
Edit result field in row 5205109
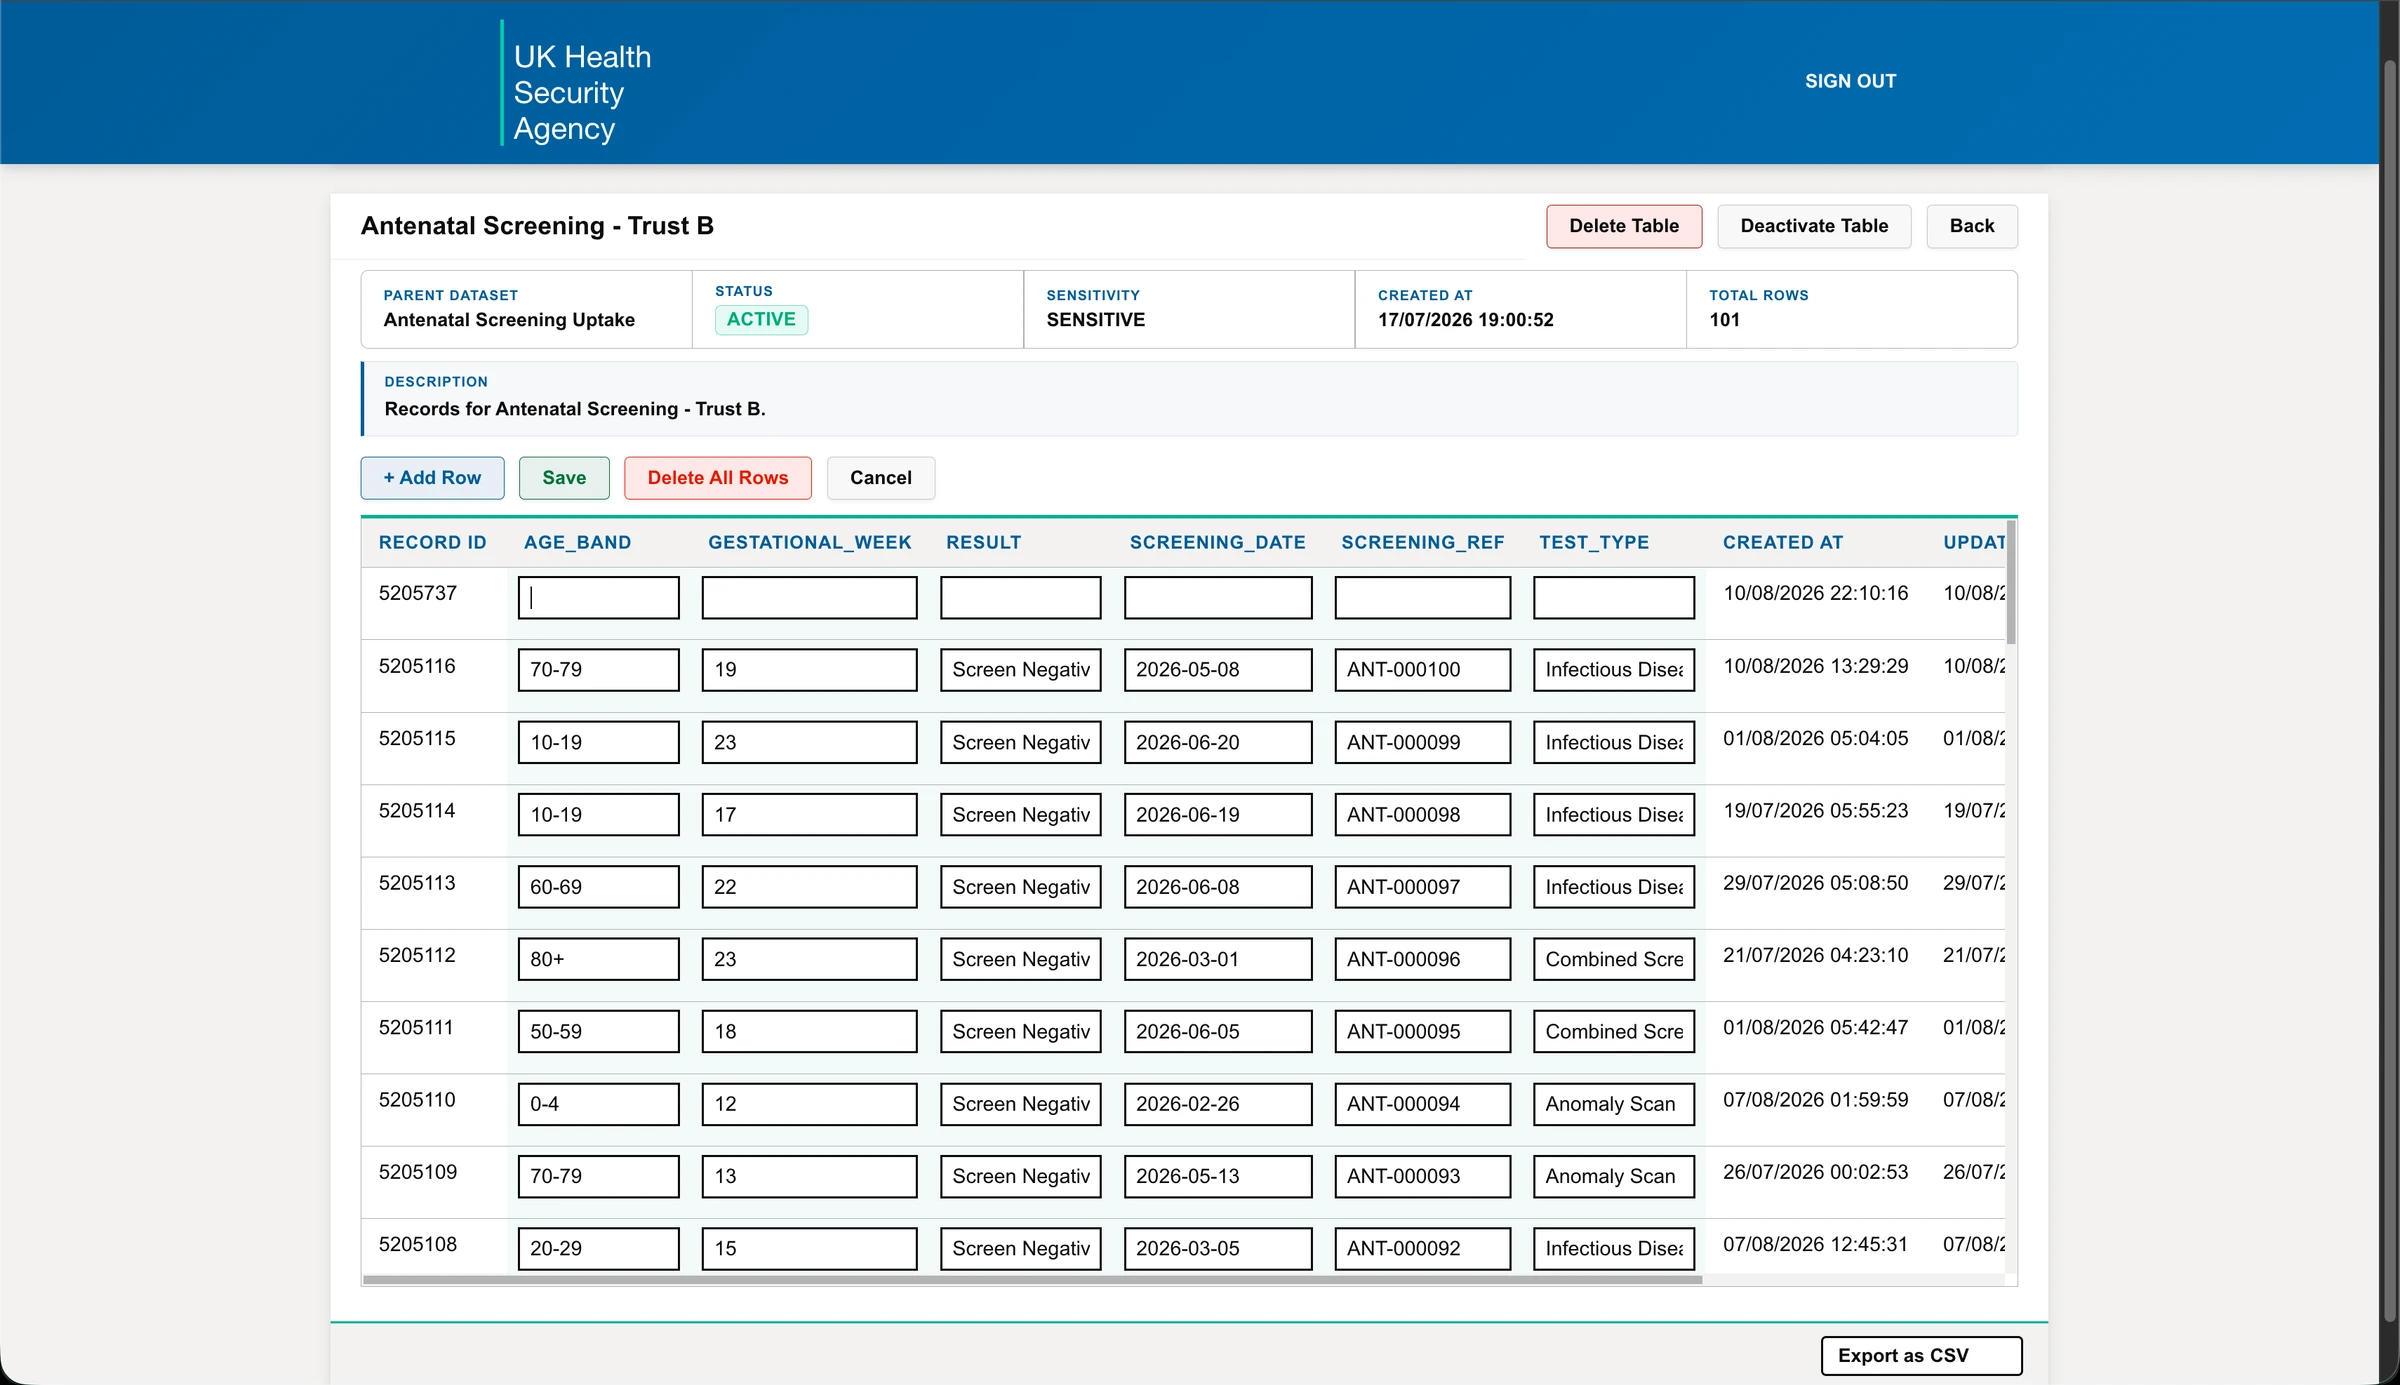click(1020, 1176)
